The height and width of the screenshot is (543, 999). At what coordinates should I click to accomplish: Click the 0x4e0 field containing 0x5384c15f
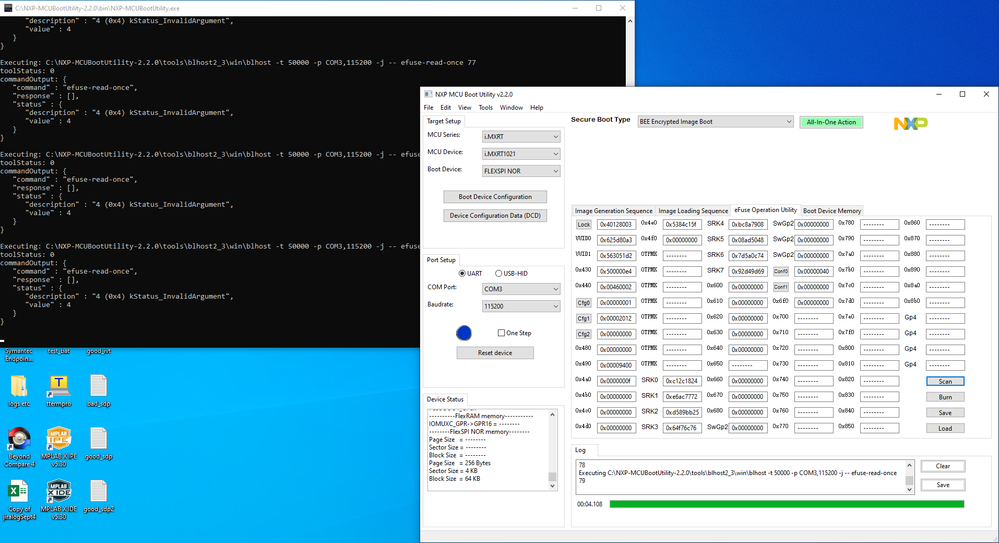(682, 224)
